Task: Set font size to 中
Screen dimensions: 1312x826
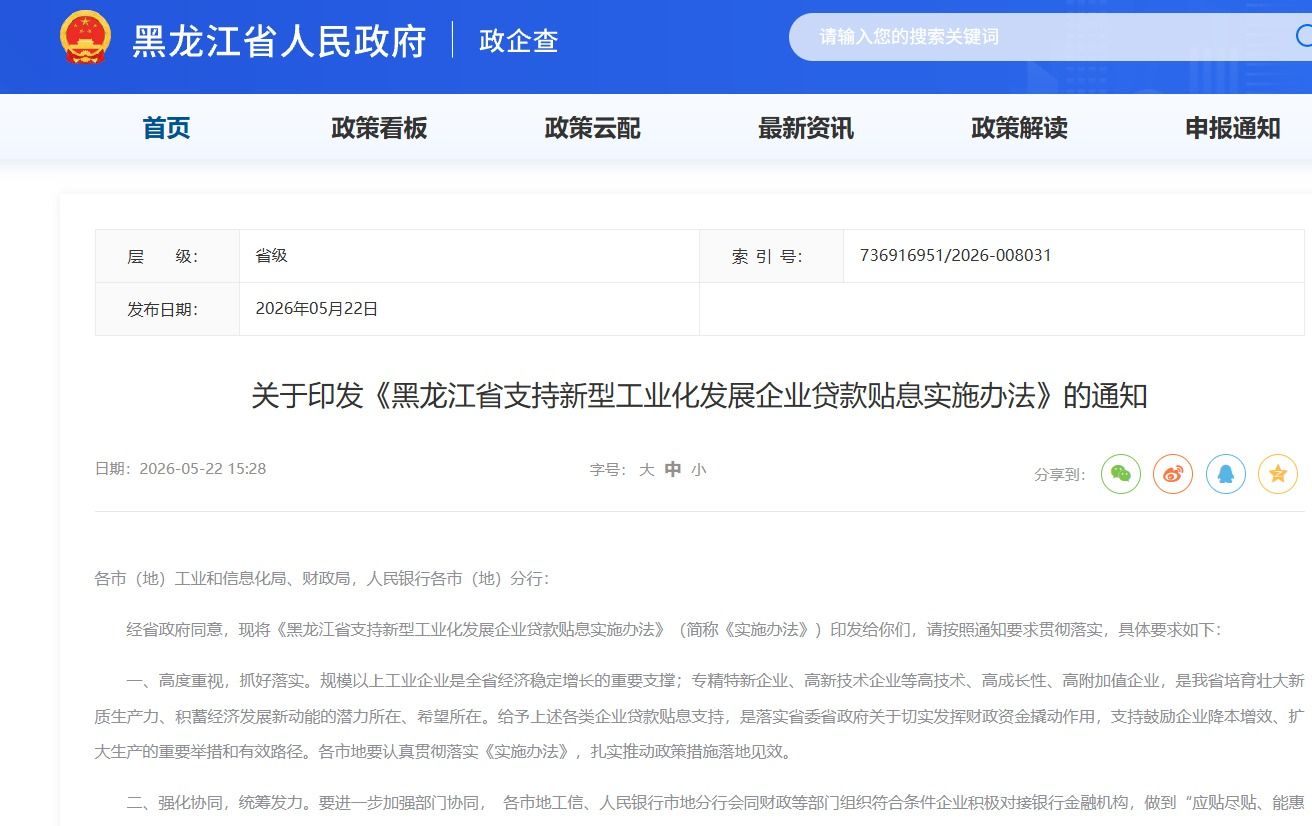Action: click(673, 469)
